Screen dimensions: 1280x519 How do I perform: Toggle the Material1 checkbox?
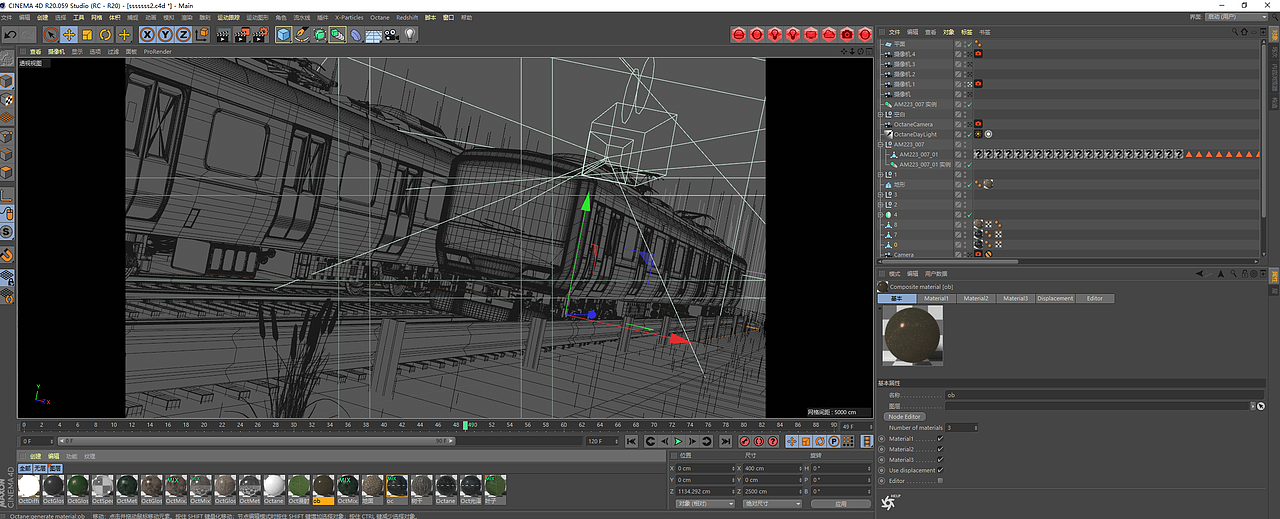(940, 438)
